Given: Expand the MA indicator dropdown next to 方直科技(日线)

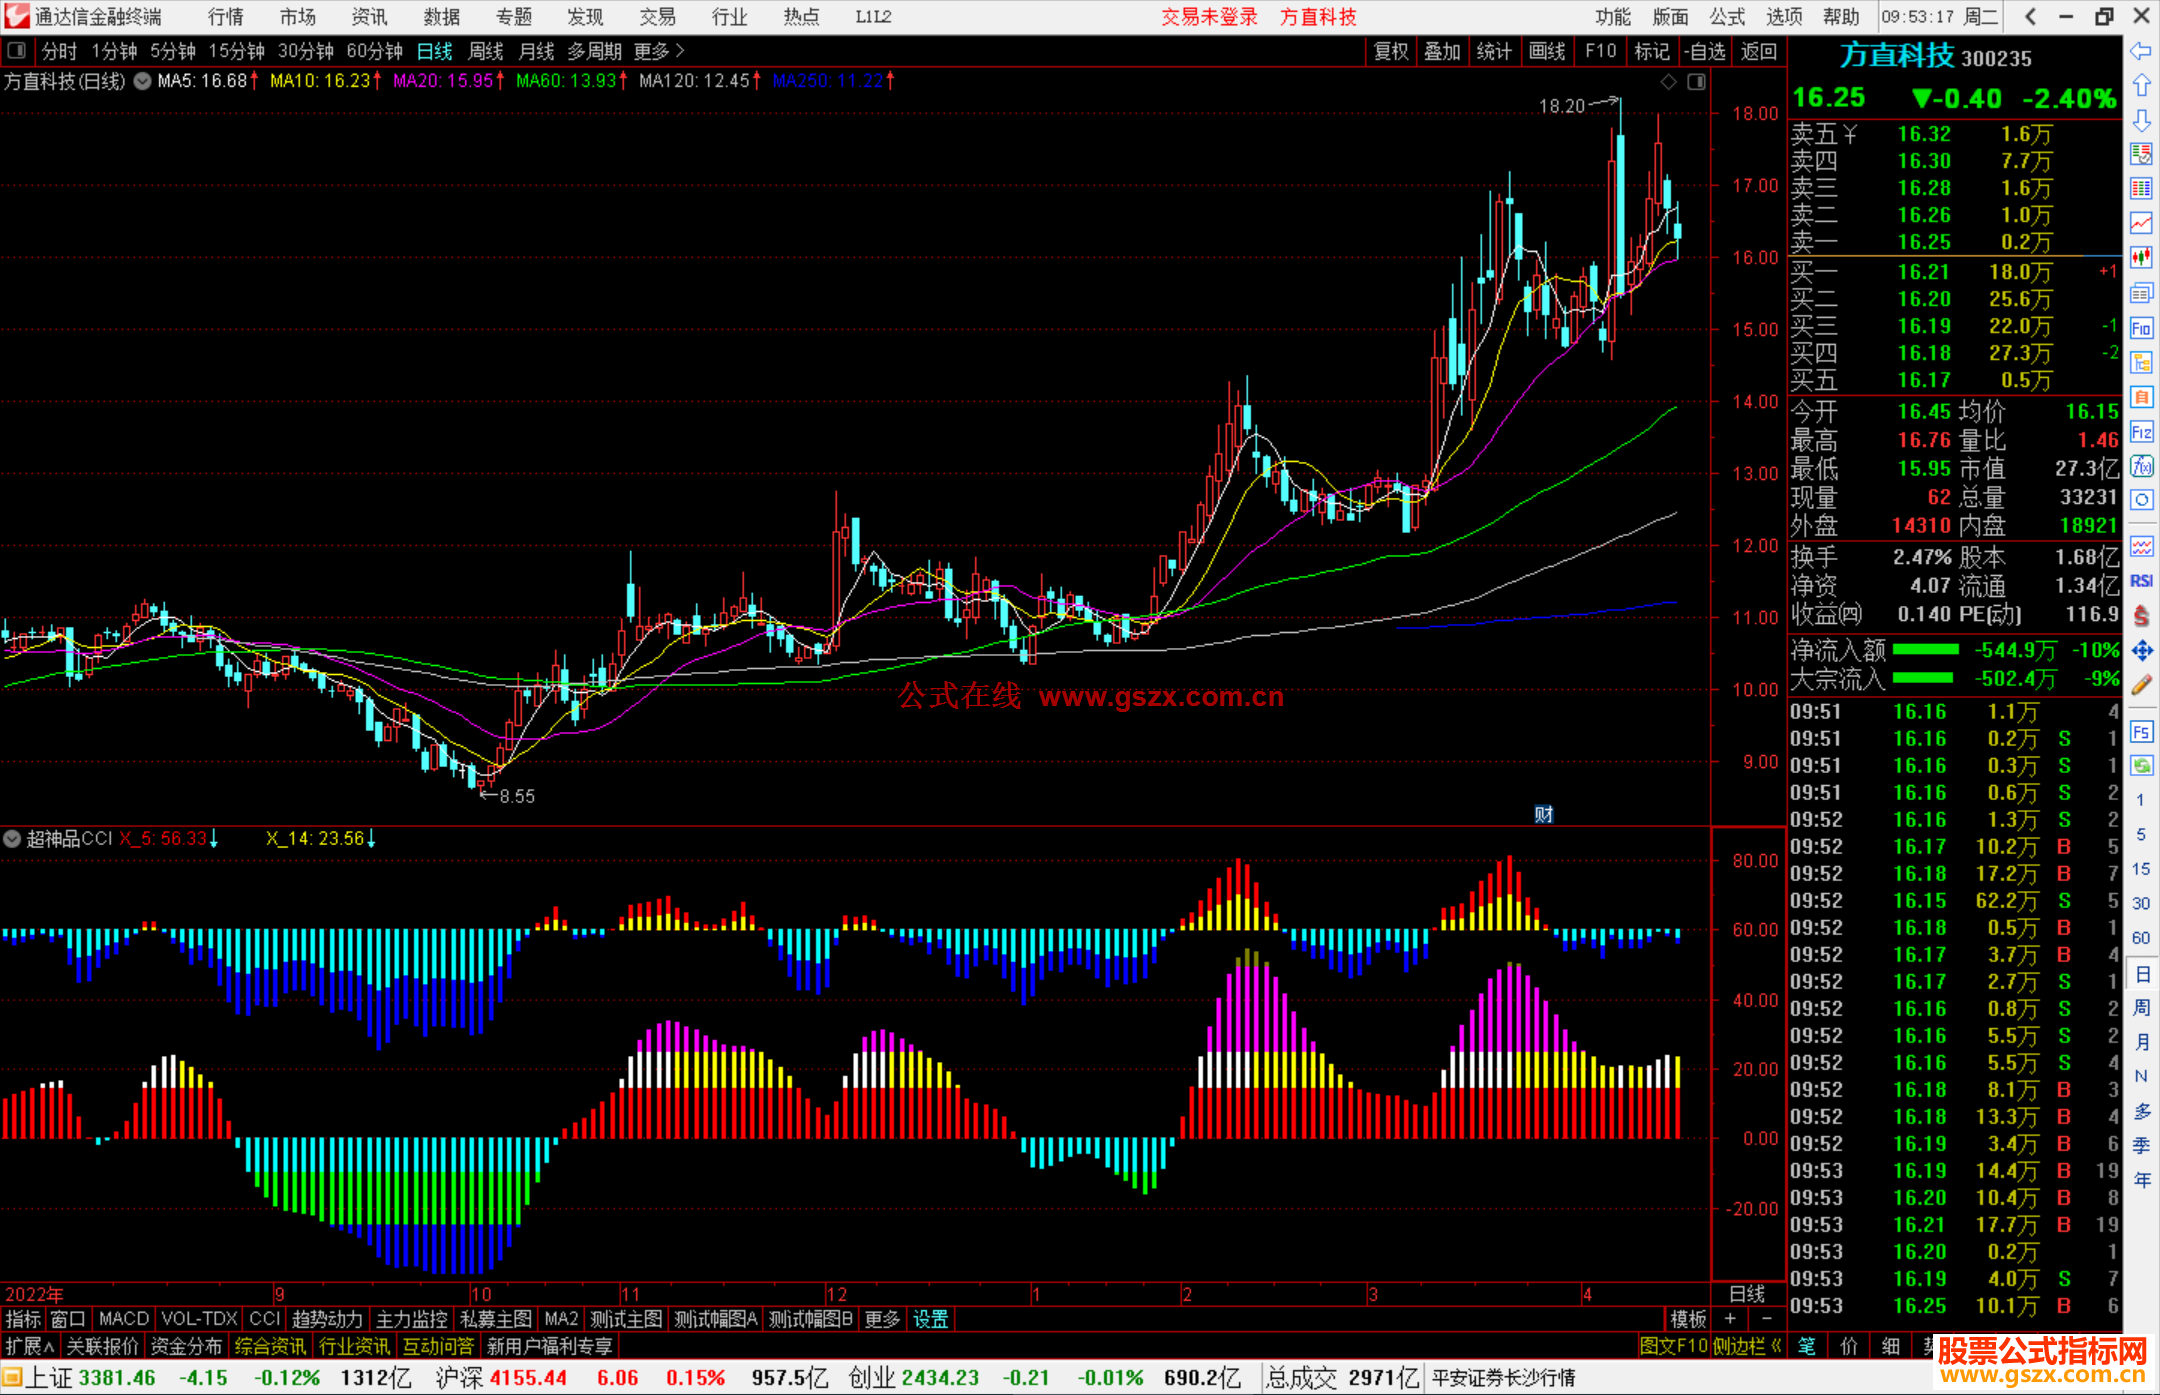Looking at the screenshot, I should point(143,82).
